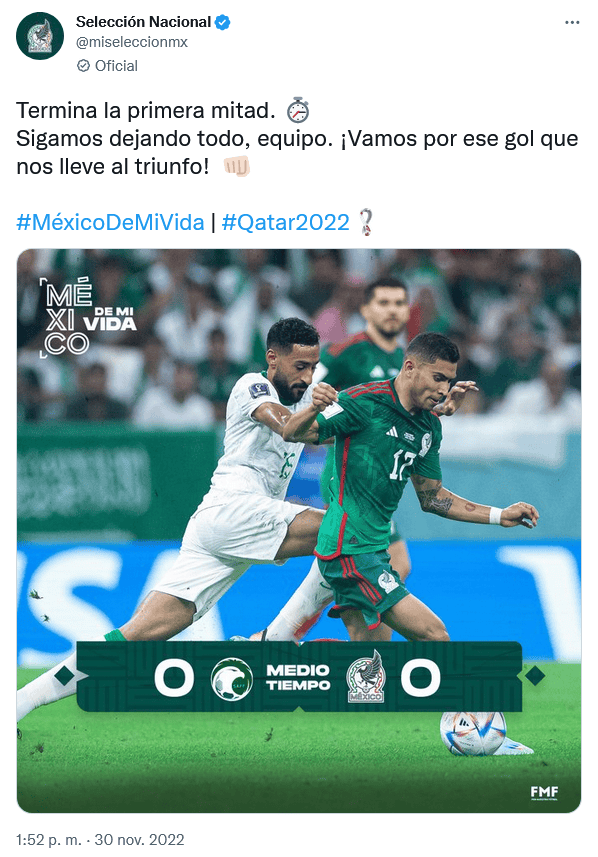Open the #Qatar2022 hashtag

tap(285, 222)
